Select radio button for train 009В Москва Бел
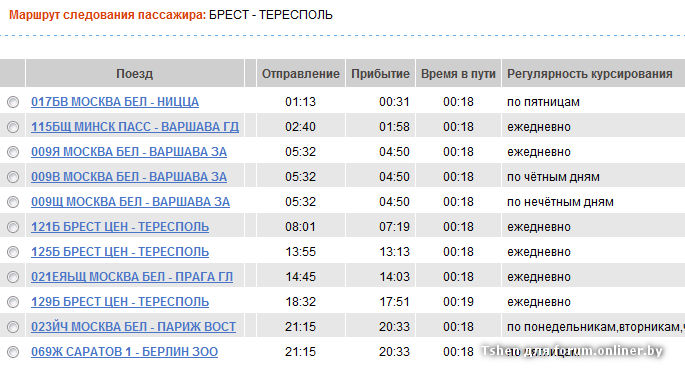 click(x=13, y=177)
